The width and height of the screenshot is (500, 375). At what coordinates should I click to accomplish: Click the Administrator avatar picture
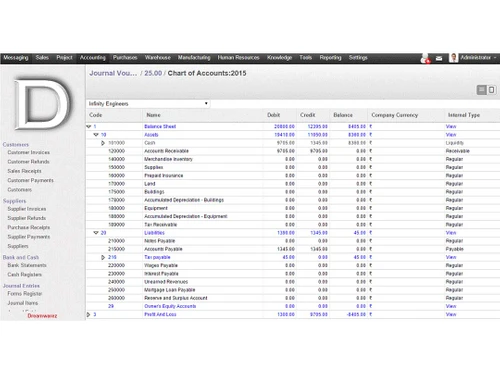[x=453, y=58]
